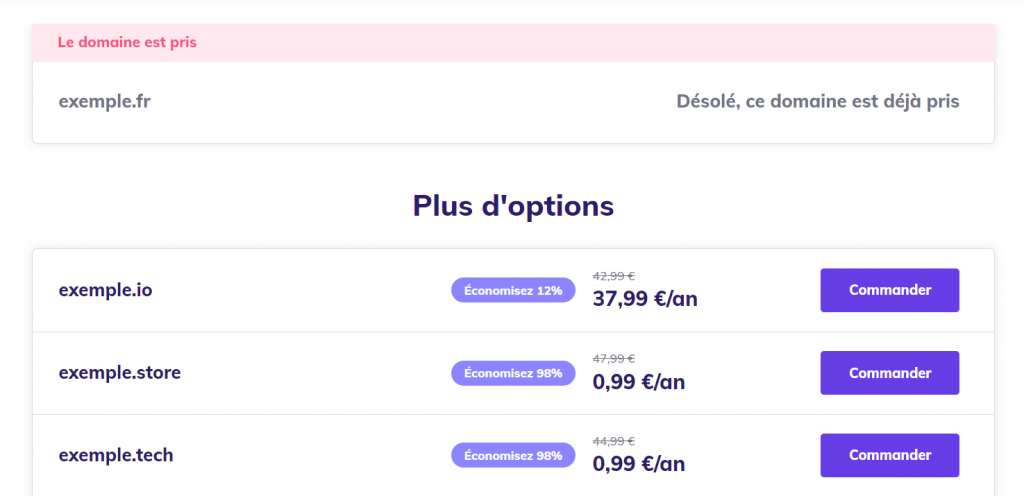This screenshot has height=496, width=1024.
Task: Click the Commander button for exemple.io
Action: (889, 290)
